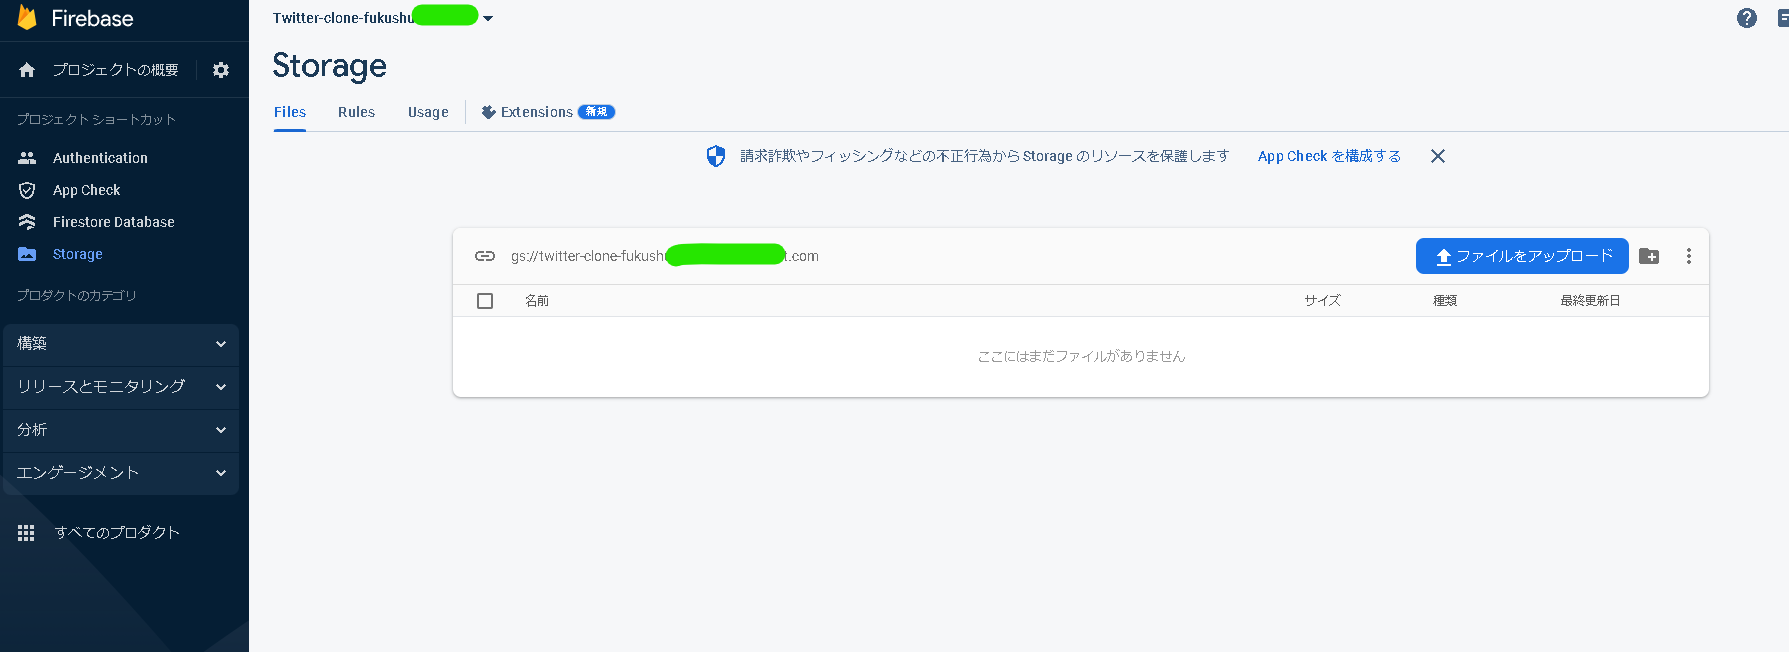The image size is (1789, 652).
Task: Click the Authentication people icon
Action: [x=27, y=158]
